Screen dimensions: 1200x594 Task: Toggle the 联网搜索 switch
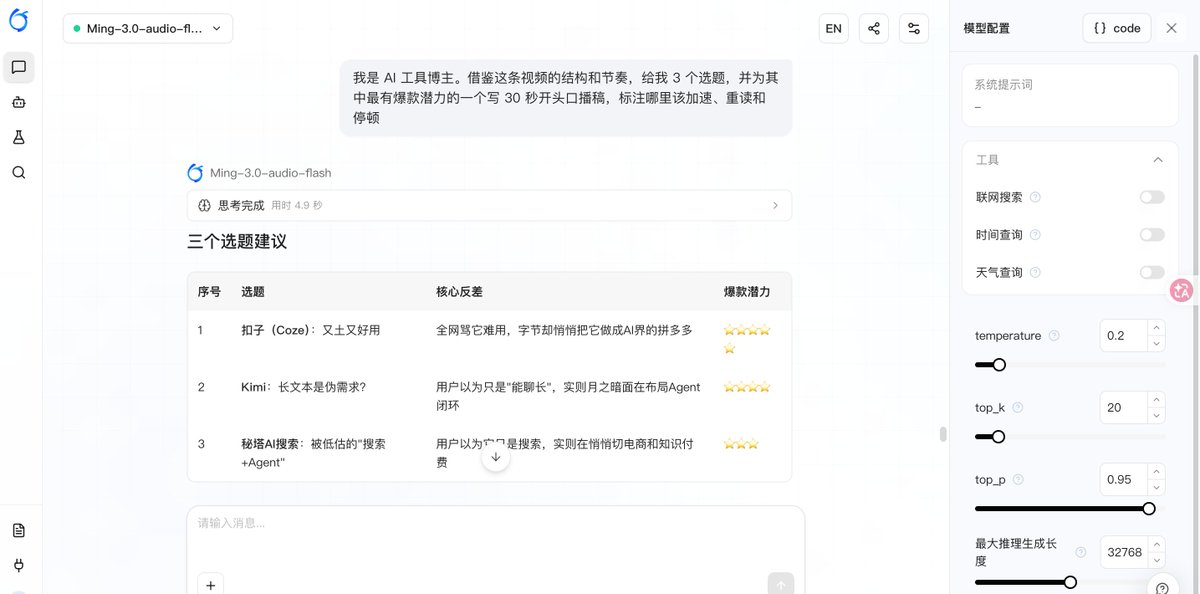click(x=1152, y=197)
